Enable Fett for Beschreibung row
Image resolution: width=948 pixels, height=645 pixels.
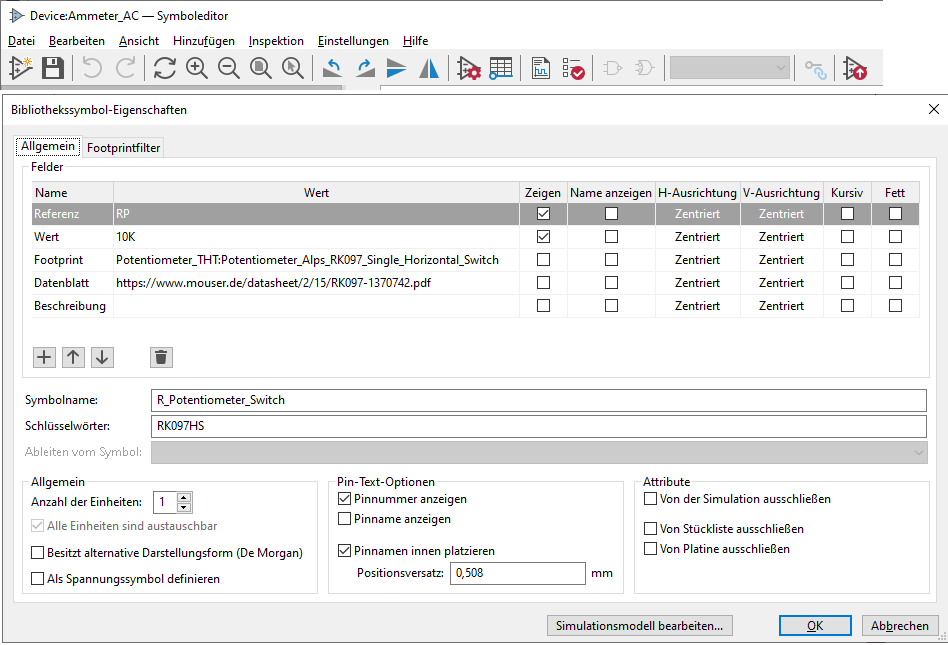(895, 305)
